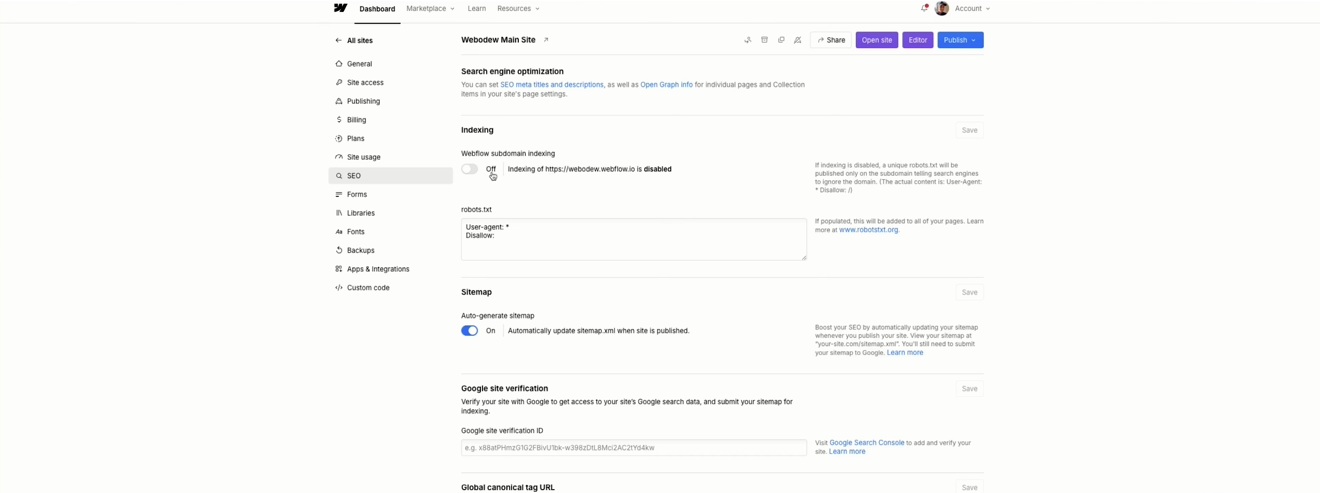
Task: Open Learn more link in Sitemap help
Action: [905, 353]
